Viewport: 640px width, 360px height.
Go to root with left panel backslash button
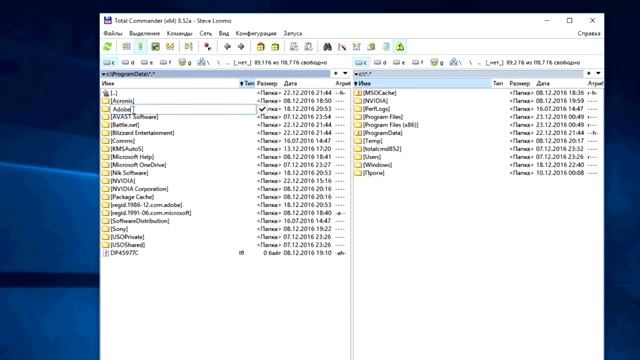coord(218,62)
